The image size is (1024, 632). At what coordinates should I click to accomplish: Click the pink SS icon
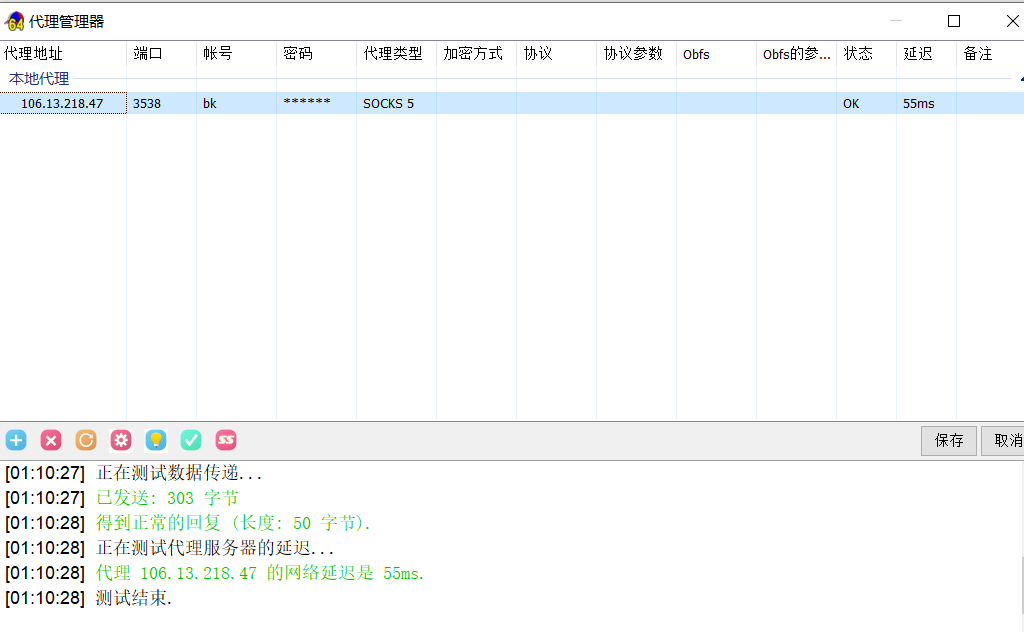226,441
